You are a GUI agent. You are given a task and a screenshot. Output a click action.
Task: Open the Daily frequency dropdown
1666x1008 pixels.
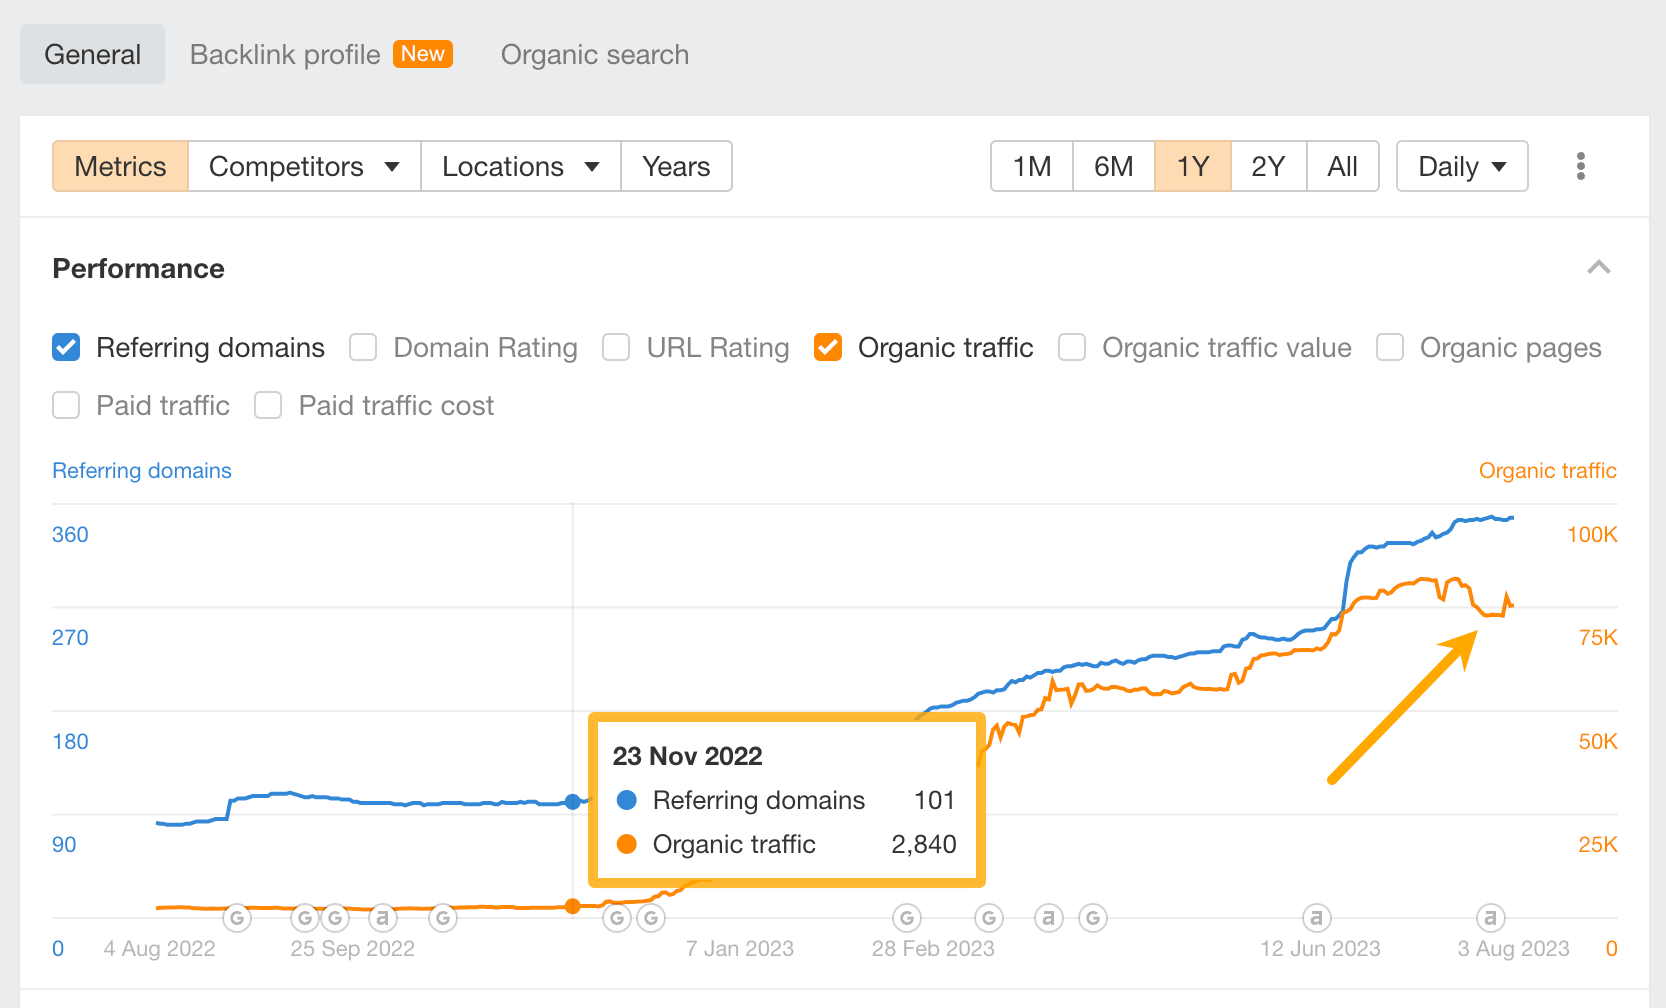[x=1461, y=166]
